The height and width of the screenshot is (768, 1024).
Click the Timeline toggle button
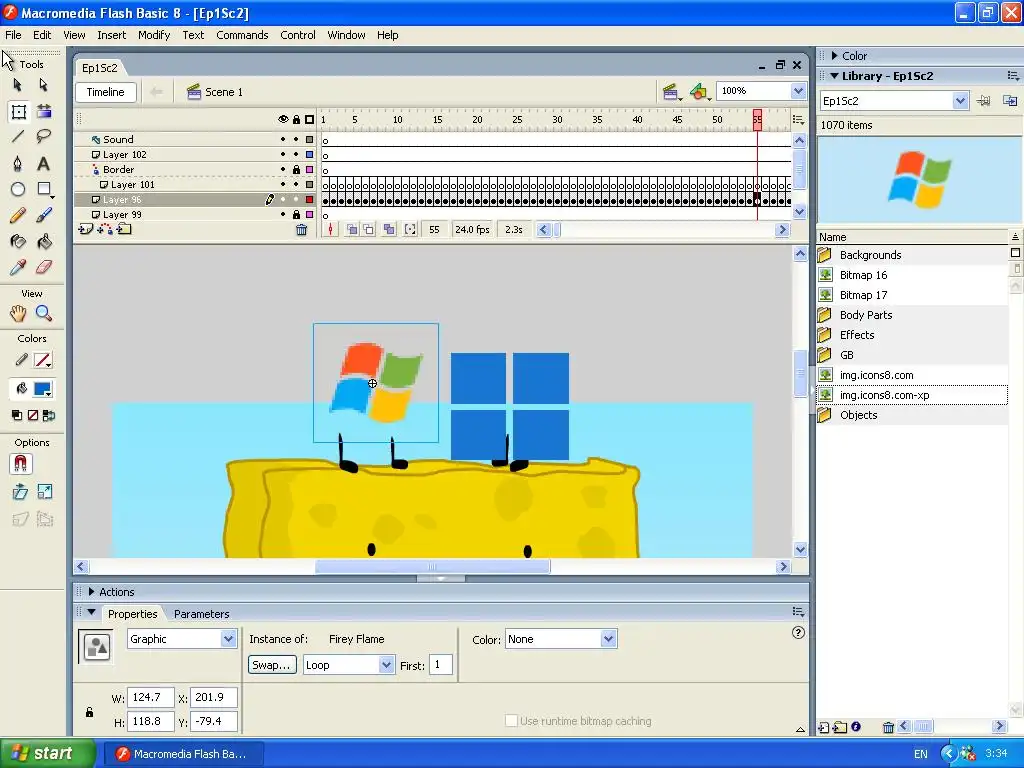(106, 92)
